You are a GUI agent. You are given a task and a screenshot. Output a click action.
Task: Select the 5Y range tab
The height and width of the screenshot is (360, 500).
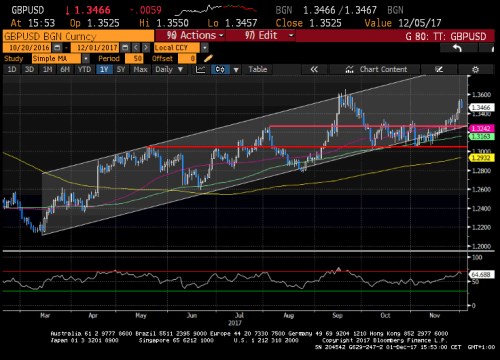(x=121, y=69)
